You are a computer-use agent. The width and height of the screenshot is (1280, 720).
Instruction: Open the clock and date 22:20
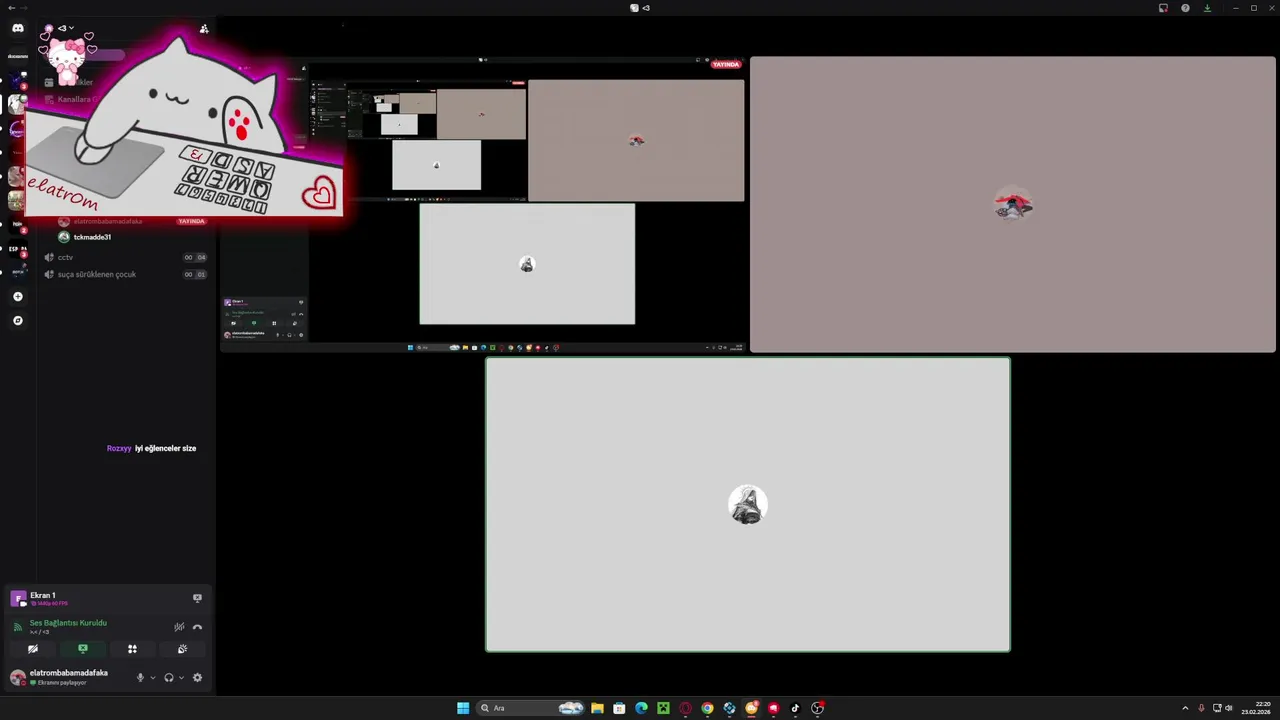1257,708
